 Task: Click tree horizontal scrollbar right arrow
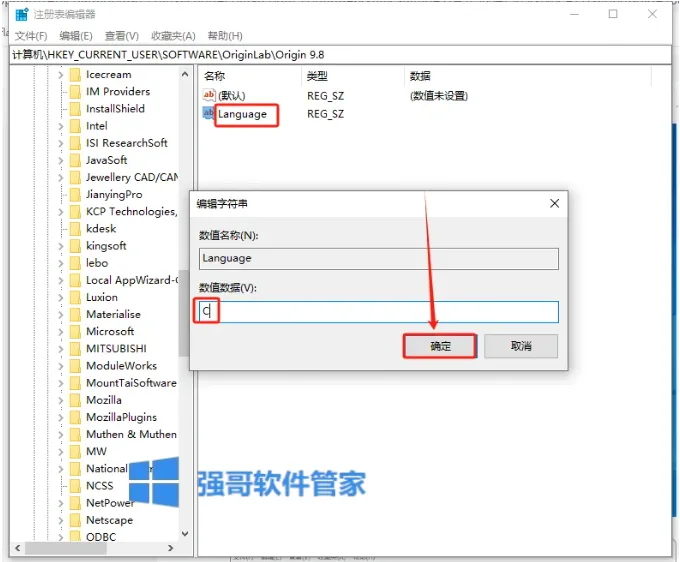(171, 548)
